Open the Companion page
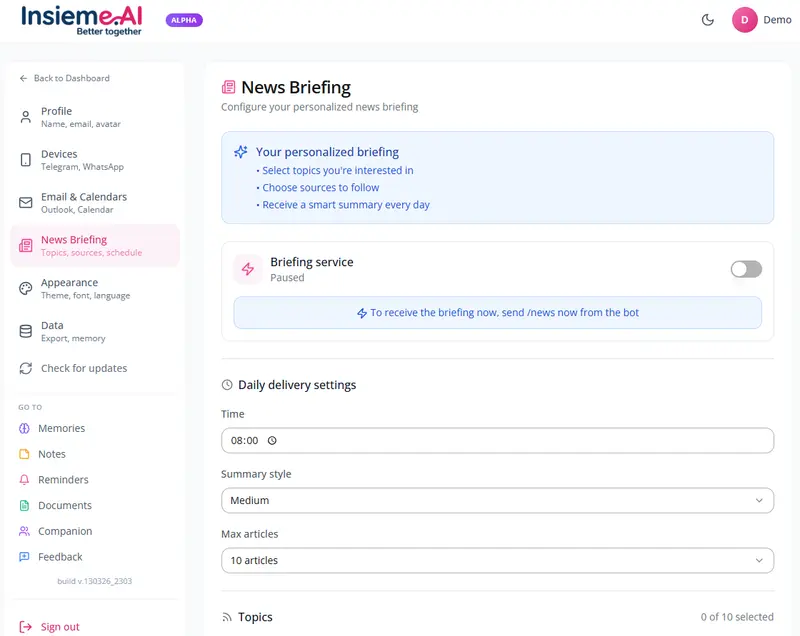Image resolution: width=800 pixels, height=636 pixels. [x=64, y=531]
